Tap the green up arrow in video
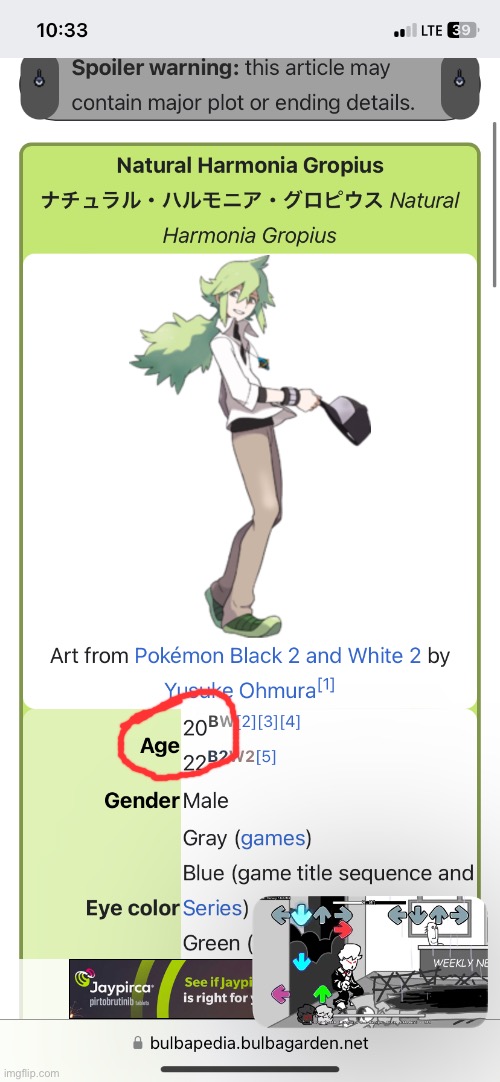 tap(322, 994)
